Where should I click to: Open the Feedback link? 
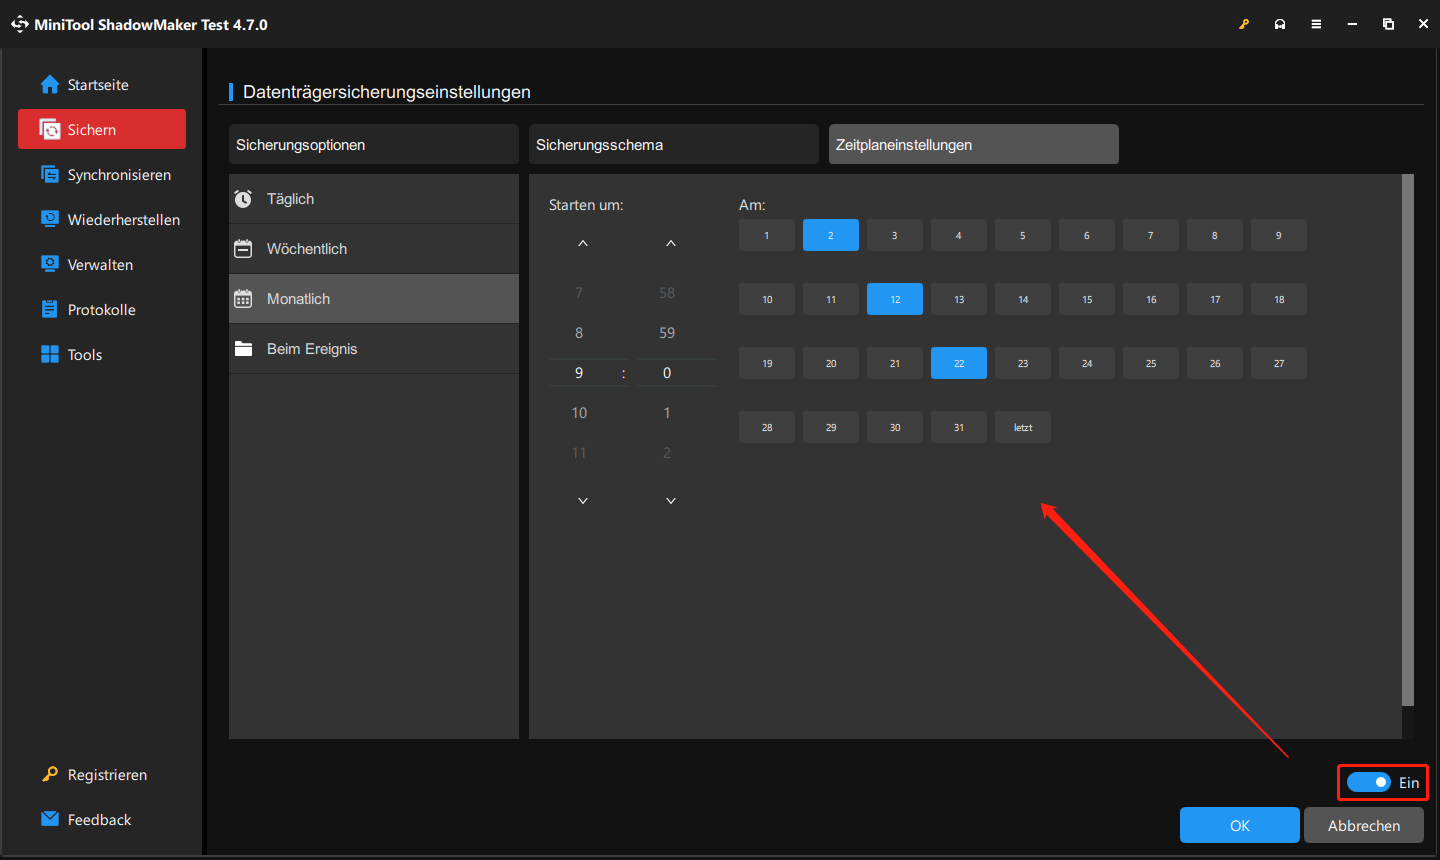102,820
